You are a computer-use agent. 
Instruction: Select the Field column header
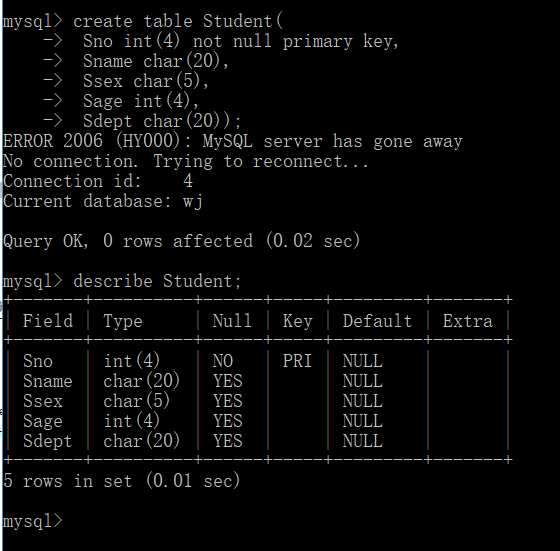tap(48, 321)
